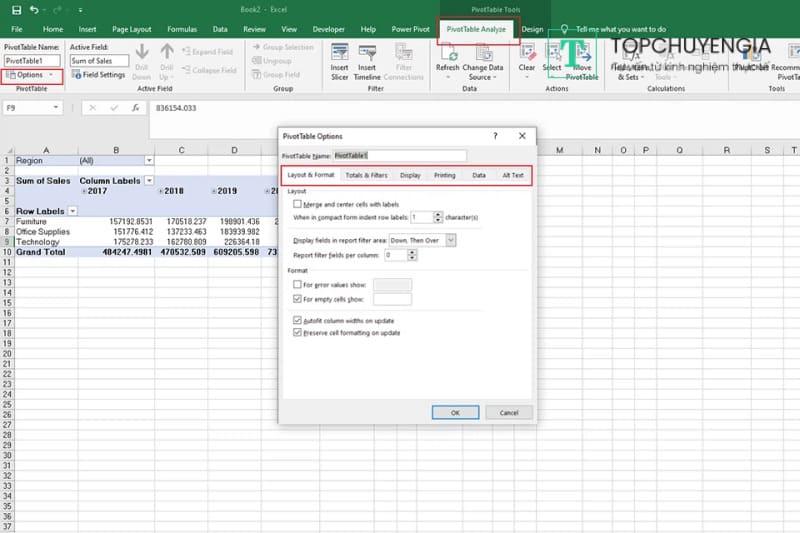Viewport: 800px width, 533px height.
Task: Toggle For error values show checkbox
Action: [298, 285]
